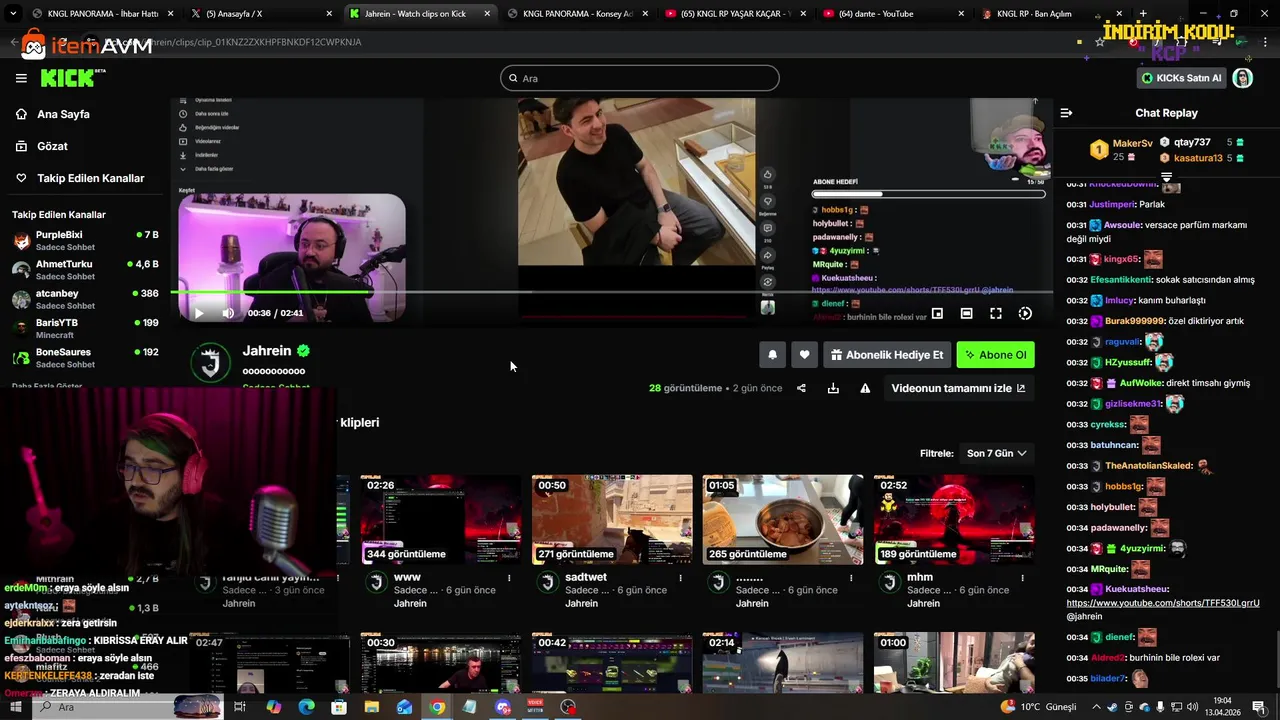Viewport: 1280px width, 720px height.
Task: Switch to the dante - YouTube tab
Action: (x=893, y=14)
